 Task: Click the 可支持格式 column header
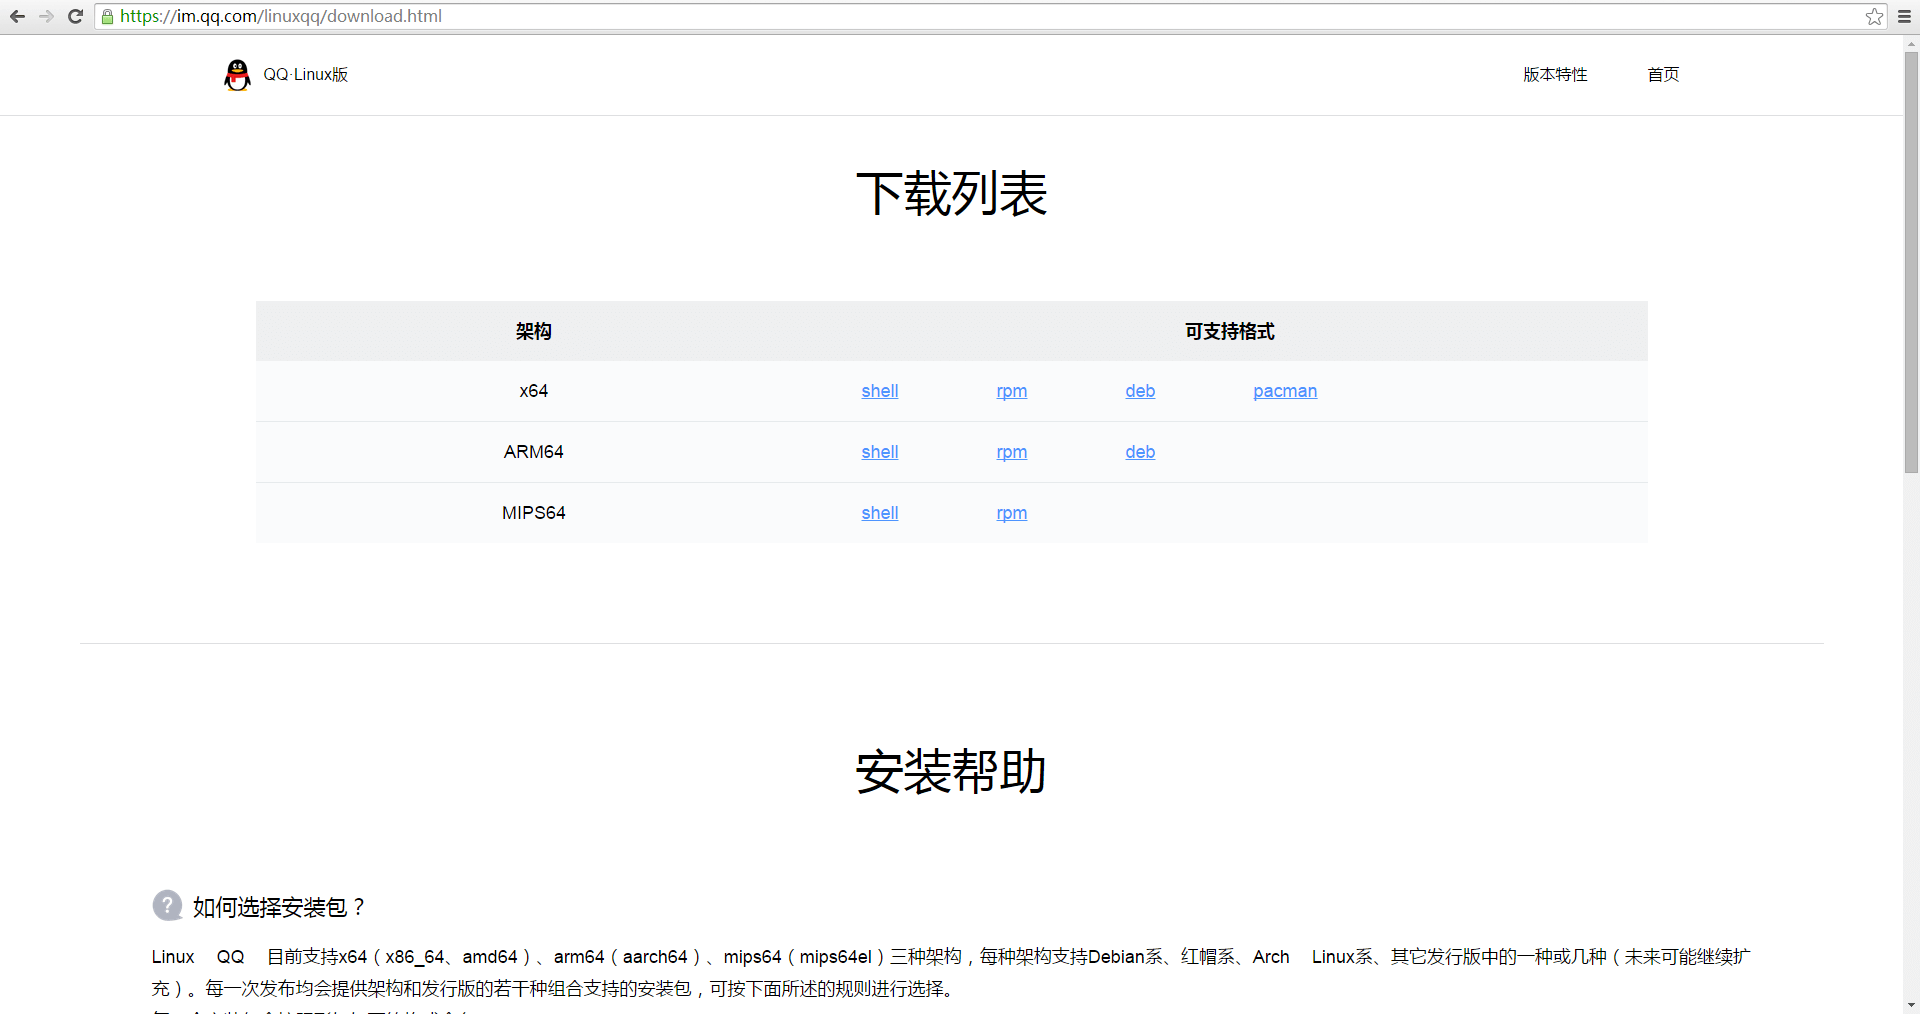pos(1230,331)
